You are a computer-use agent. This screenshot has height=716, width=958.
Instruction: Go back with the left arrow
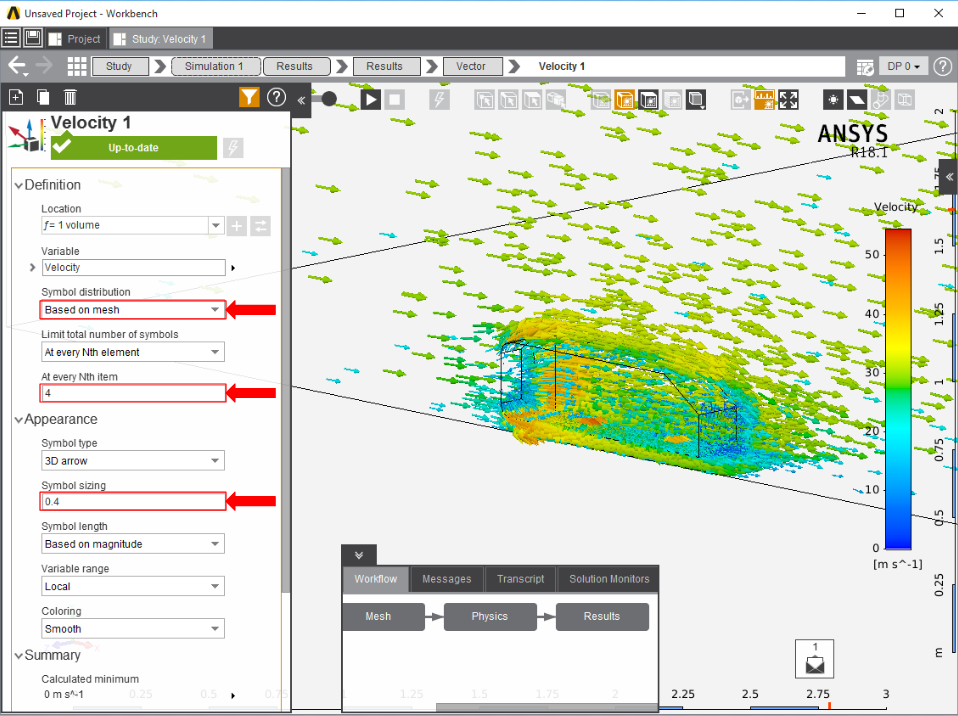click(17, 65)
